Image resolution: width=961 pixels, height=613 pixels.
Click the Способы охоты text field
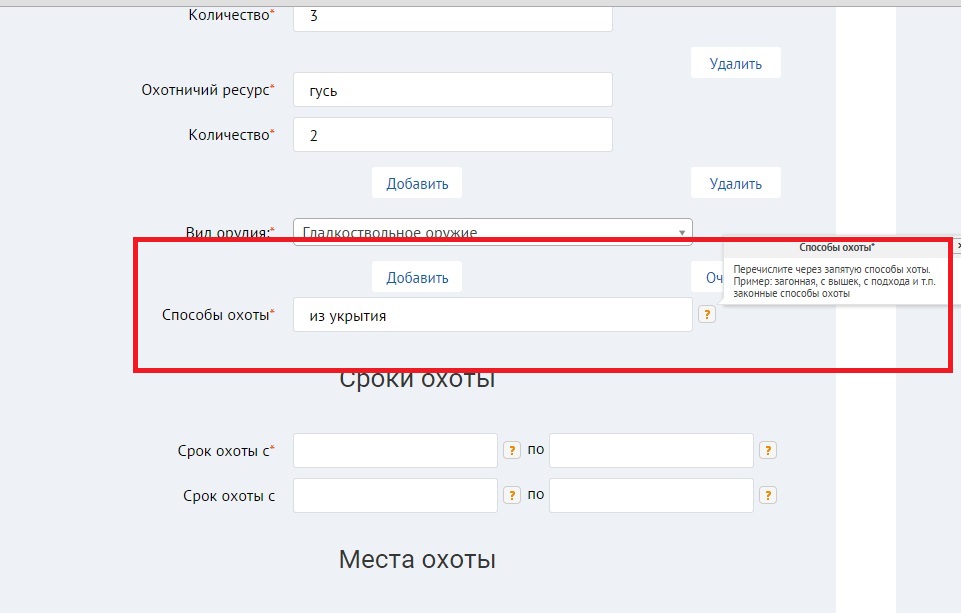click(x=492, y=315)
